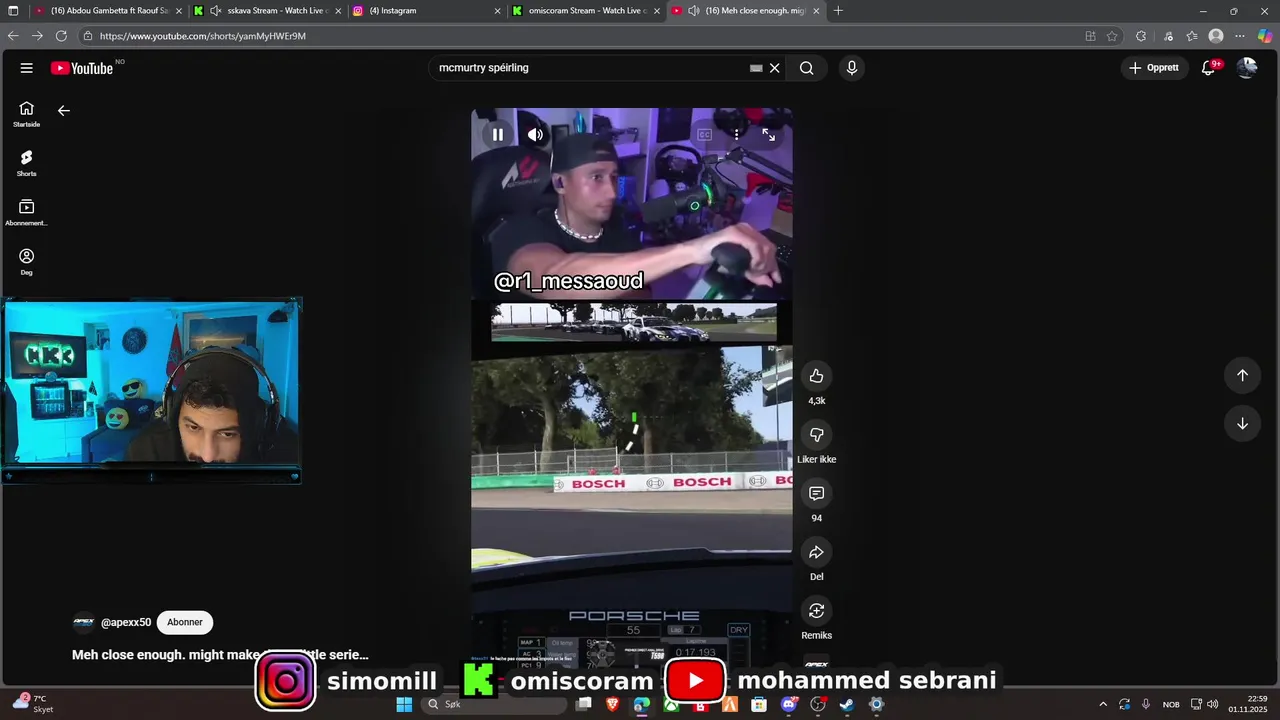Dislike the Short (Liker ikke)
Image resolution: width=1280 pixels, height=720 pixels.
pos(816,435)
